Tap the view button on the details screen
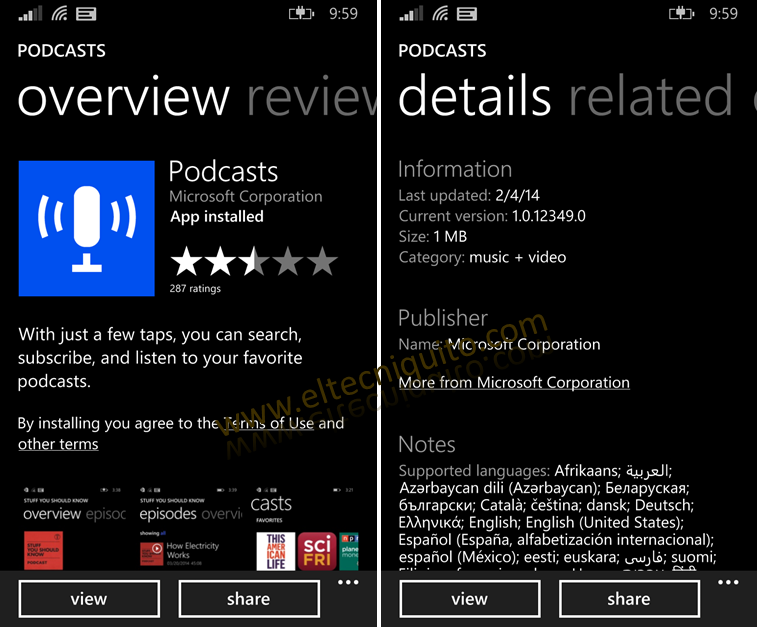The width and height of the screenshot is (757, 627). point(470,599)
